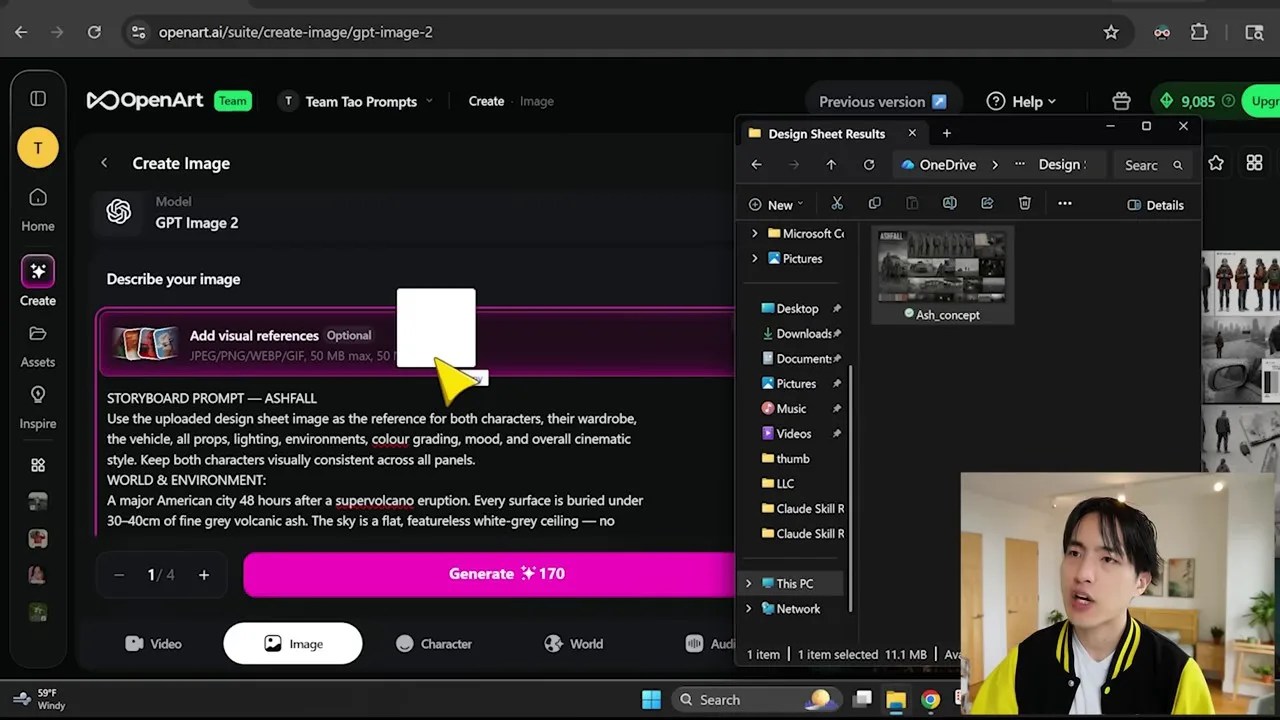Increase the image count with plus
Image resolution: width=1280 pixels, height=720 pixels.
coord(204,575)
